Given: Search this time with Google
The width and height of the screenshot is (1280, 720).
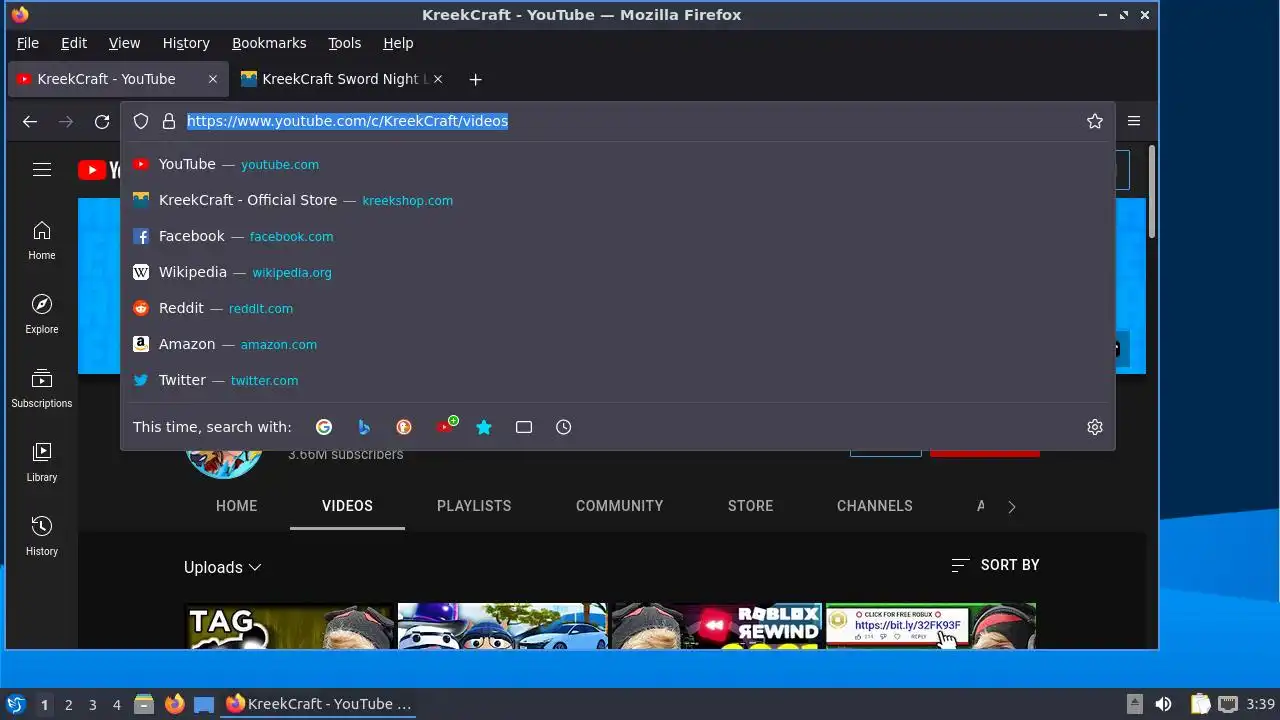Looking at the screenshot, I should 324,427.
